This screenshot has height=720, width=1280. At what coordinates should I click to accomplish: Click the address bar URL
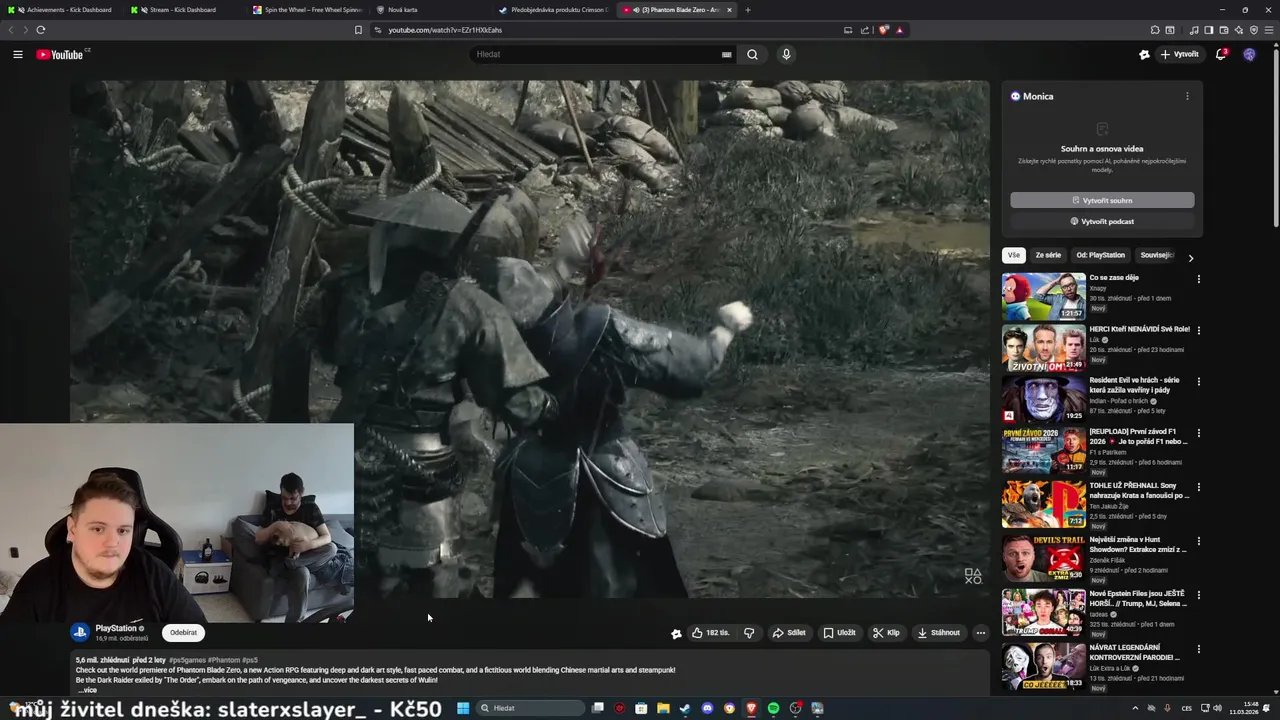[x=445, y=30]
